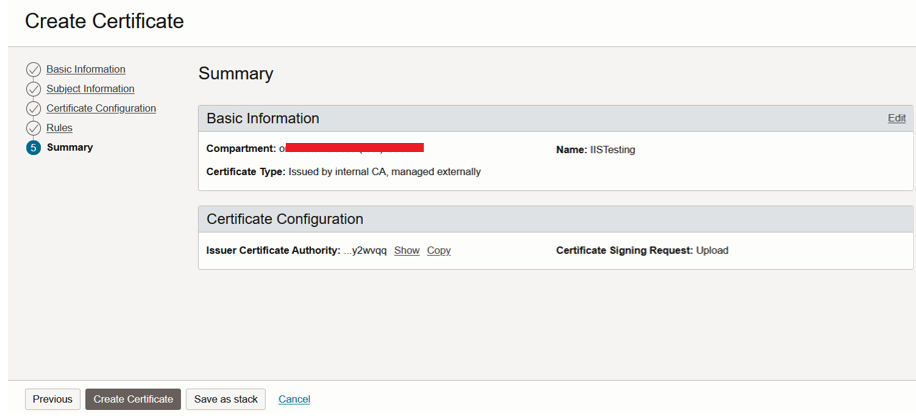Click the Basic Information panel header
The image size is (916, 418).
(x=263, y=118)
